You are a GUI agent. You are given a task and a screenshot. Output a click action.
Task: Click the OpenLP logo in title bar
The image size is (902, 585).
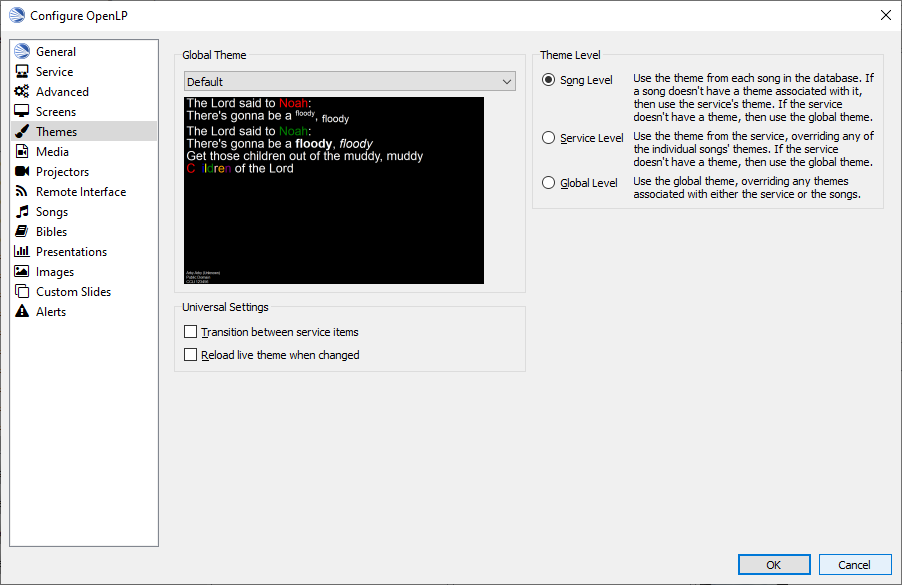[17, 15]
